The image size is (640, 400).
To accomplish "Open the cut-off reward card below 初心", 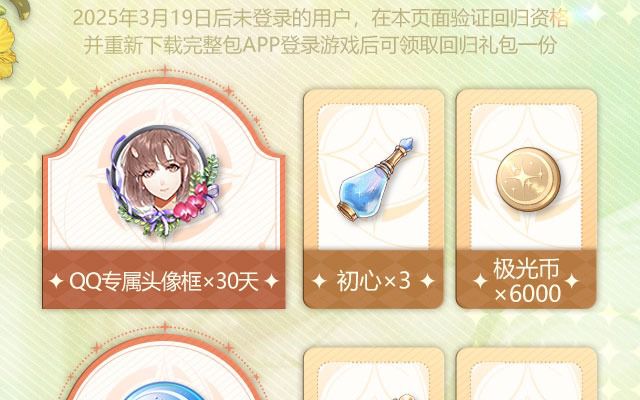I will pos(374,374).
